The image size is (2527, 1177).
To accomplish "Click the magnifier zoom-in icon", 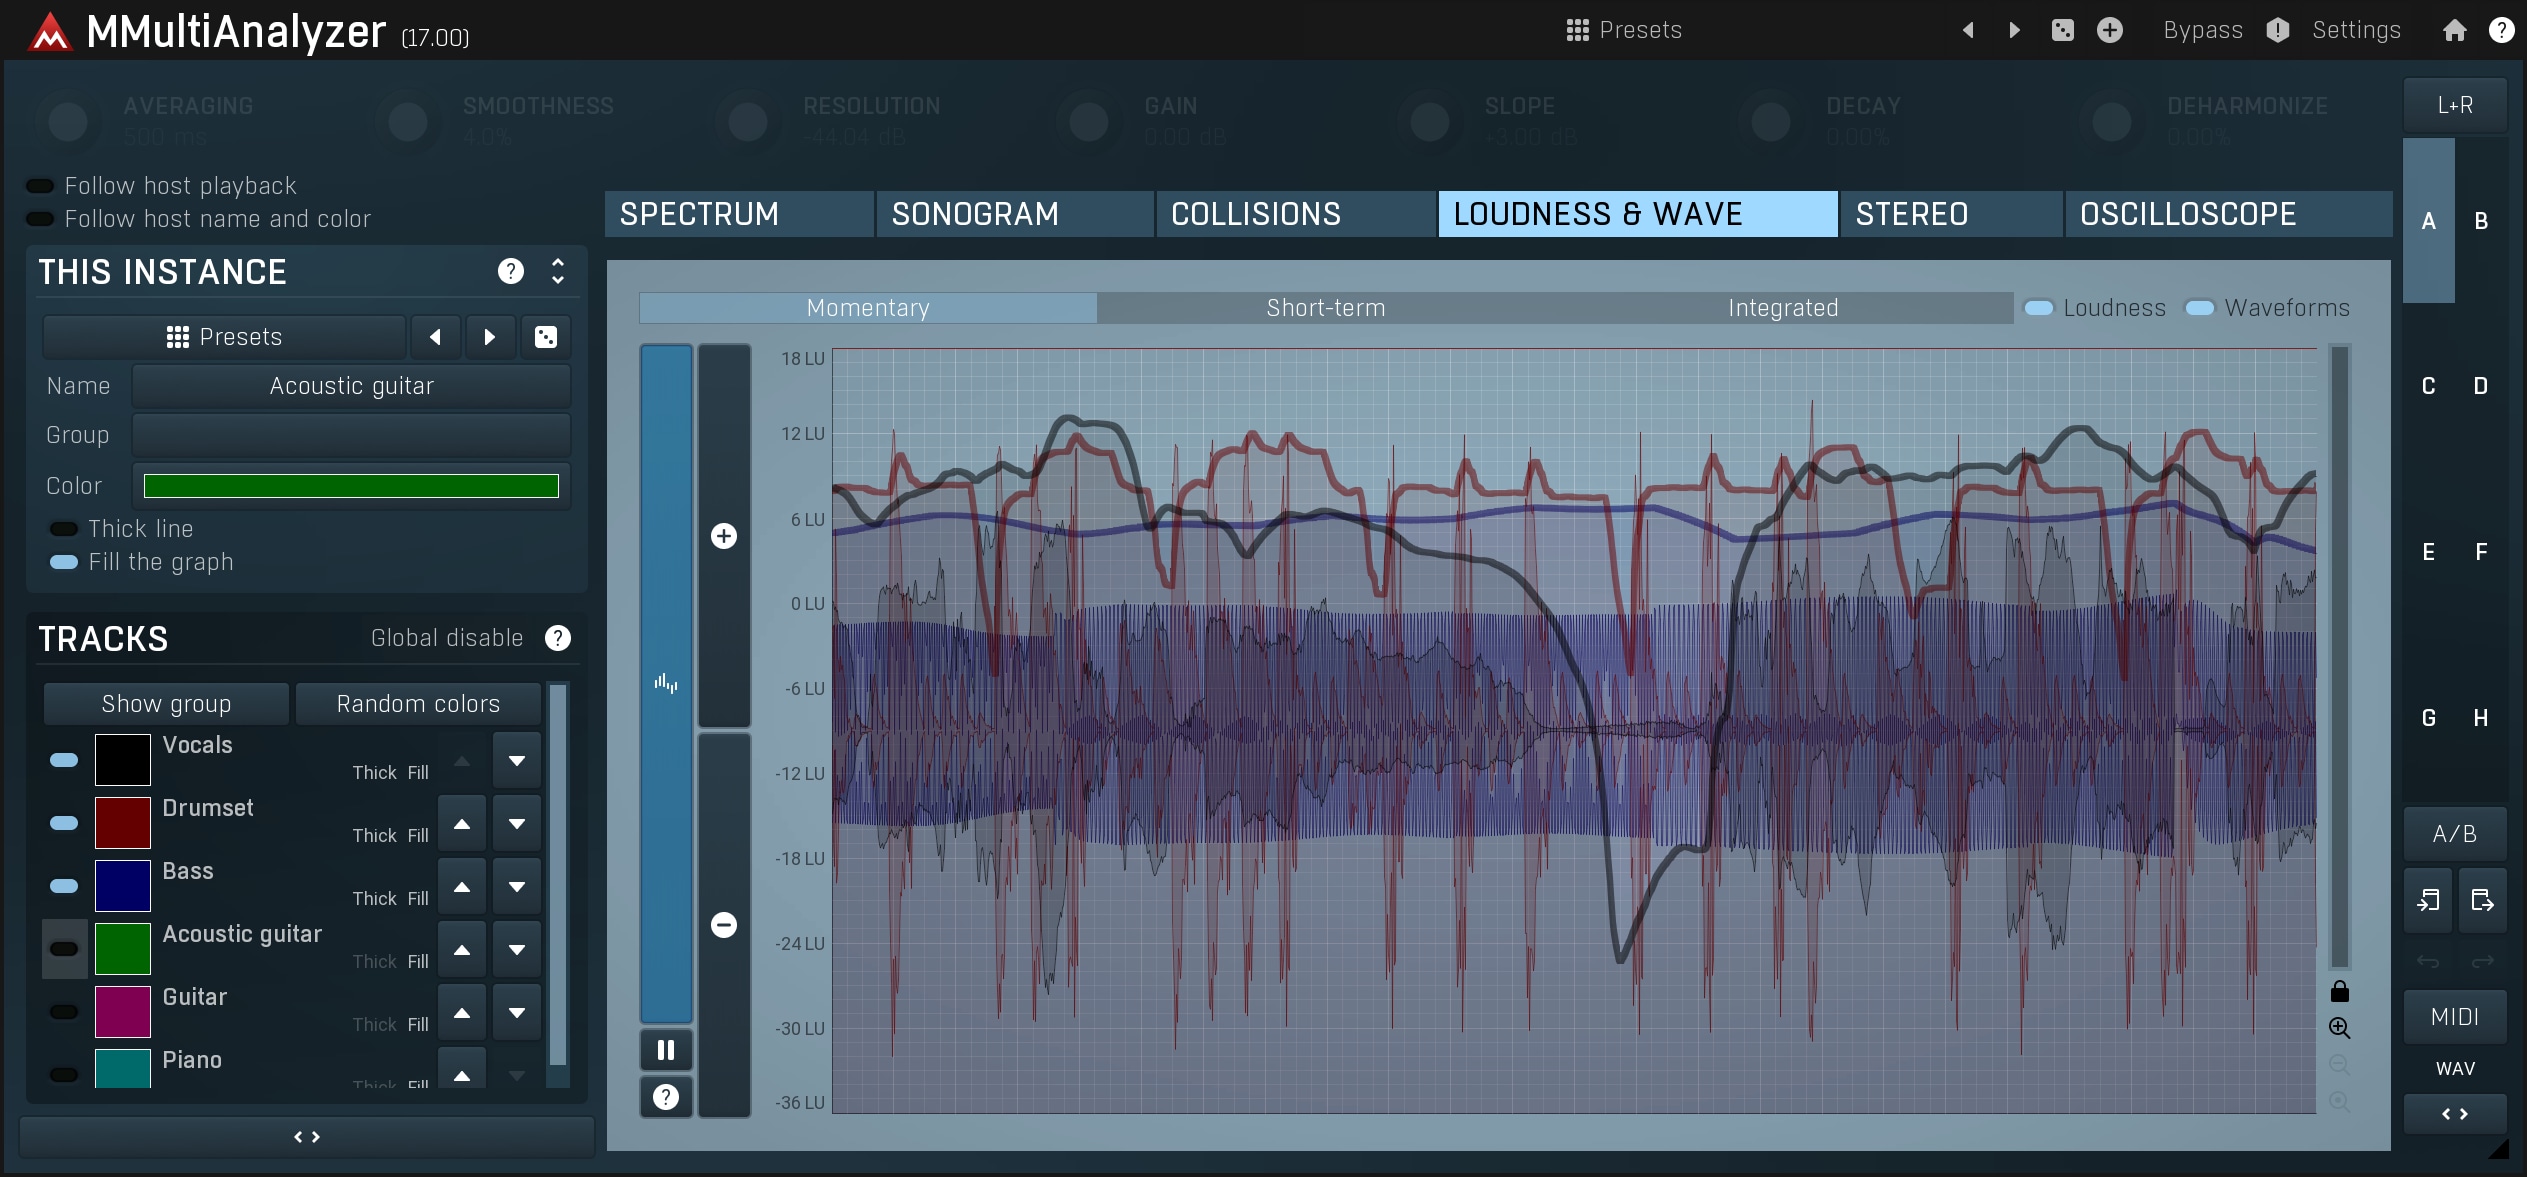I will click(x=2339, y=1028).
